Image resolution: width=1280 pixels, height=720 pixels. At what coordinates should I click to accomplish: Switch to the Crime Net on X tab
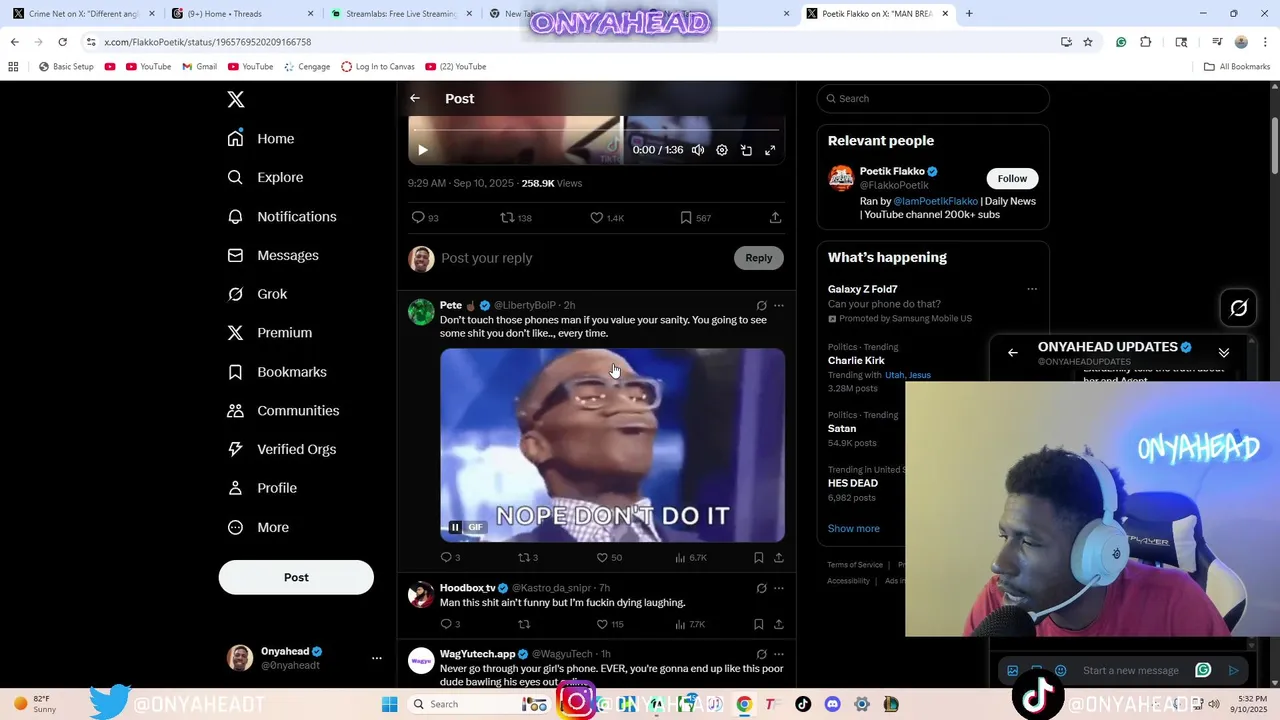[x=84, y=14]
